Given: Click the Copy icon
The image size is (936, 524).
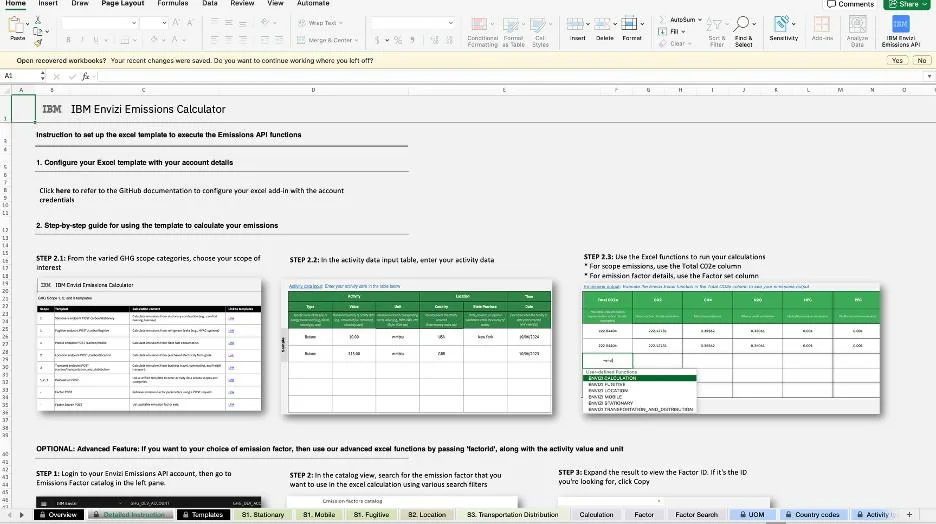Looking at the screenshot, I should (x=38, y=31).
